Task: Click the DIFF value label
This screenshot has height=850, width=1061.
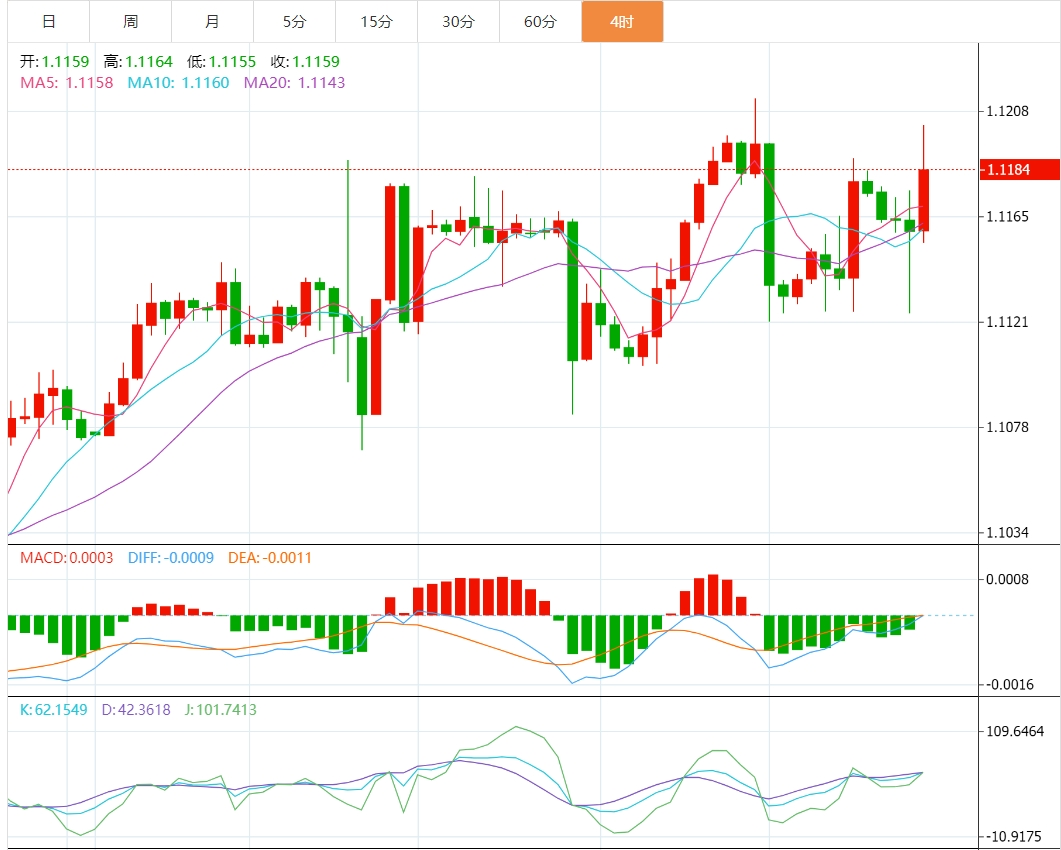Action: pos(170,557)
